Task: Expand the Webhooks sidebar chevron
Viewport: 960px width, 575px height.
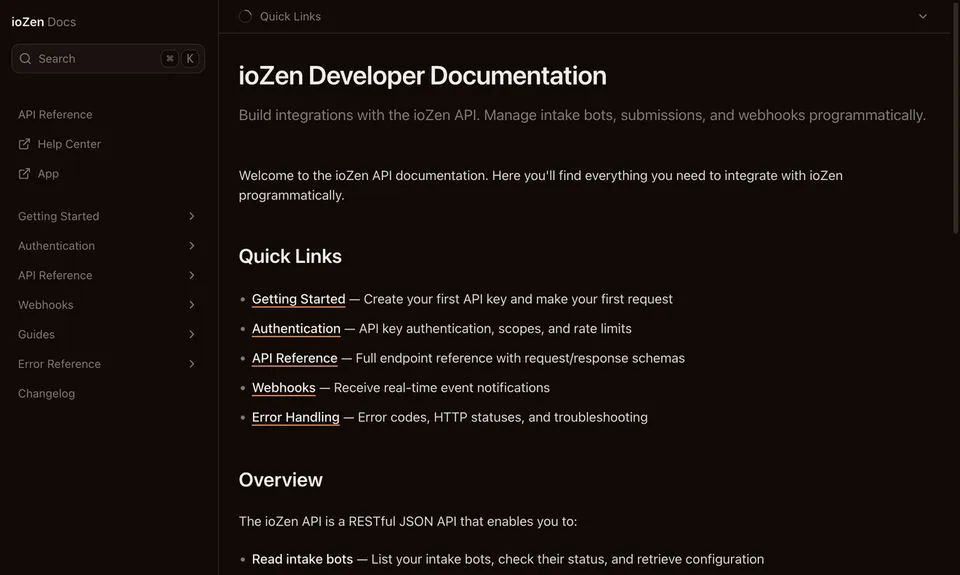Action: pos(192,304)
